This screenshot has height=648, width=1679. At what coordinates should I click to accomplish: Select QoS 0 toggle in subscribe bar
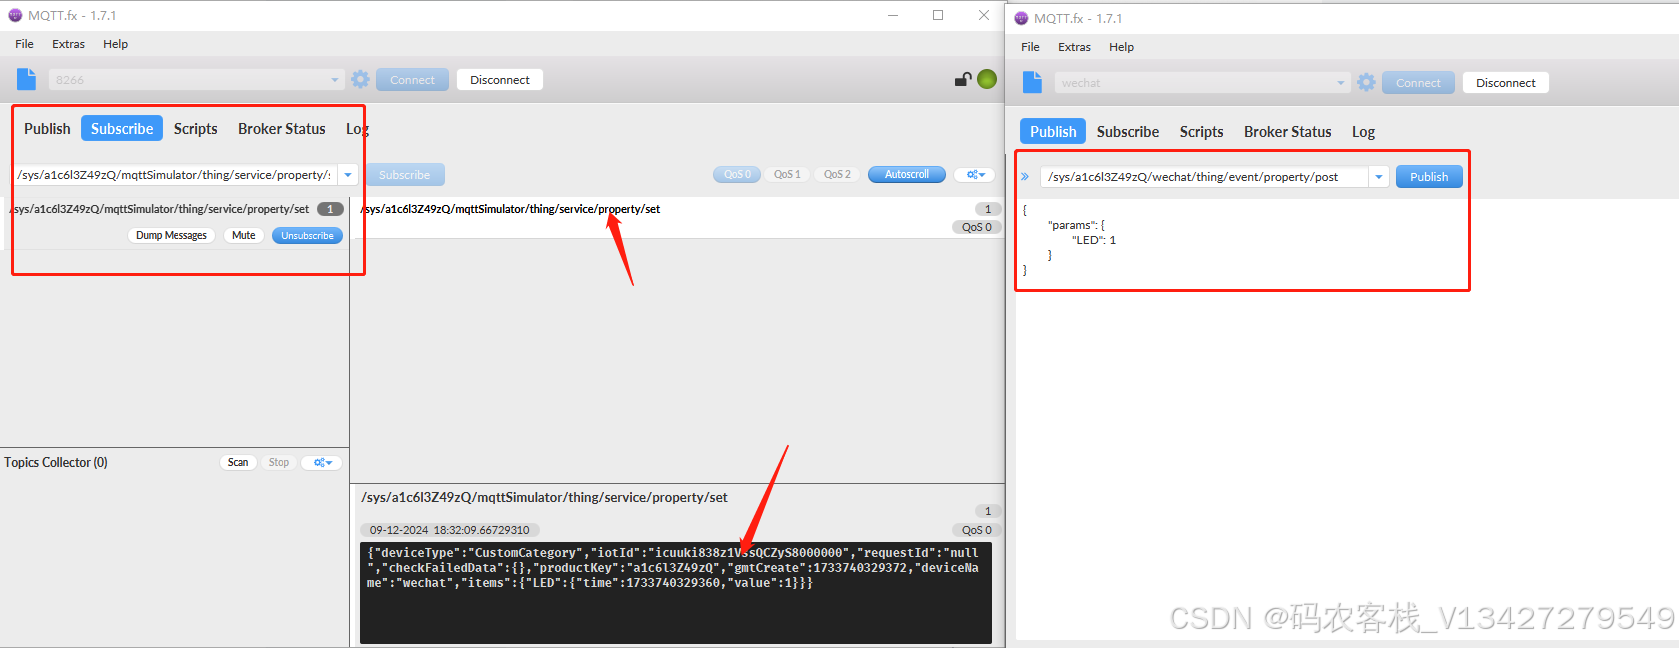click(737, 175)
